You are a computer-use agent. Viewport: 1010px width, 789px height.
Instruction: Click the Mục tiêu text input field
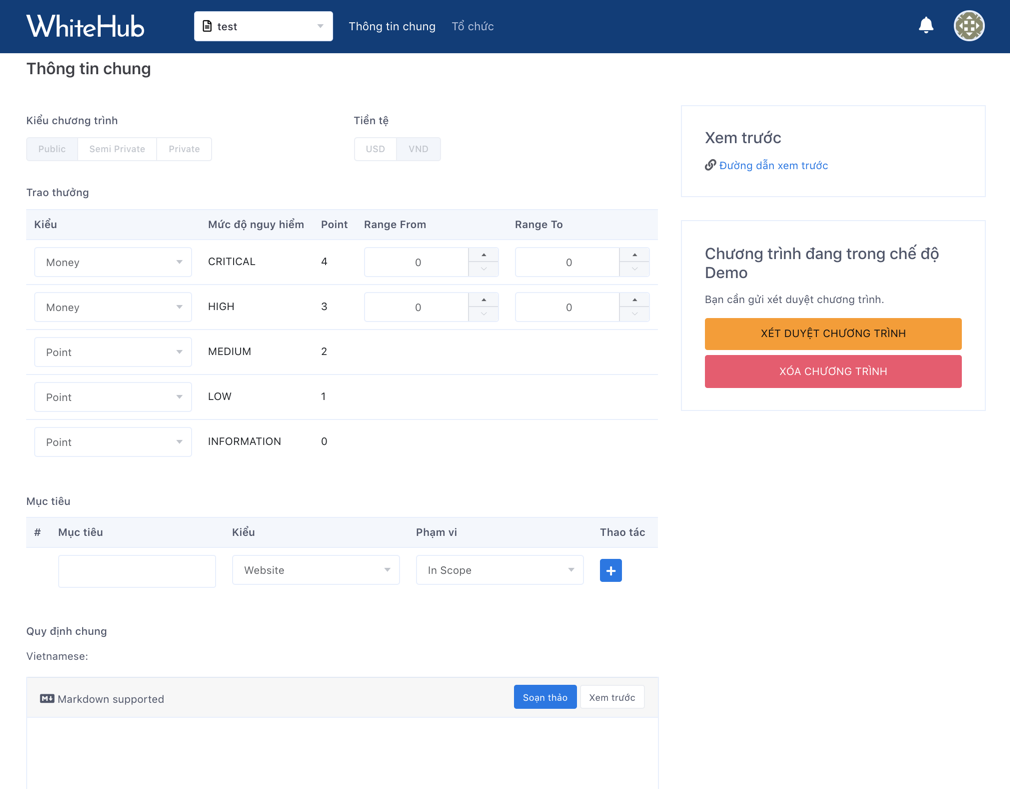click(x=136, y=570)
